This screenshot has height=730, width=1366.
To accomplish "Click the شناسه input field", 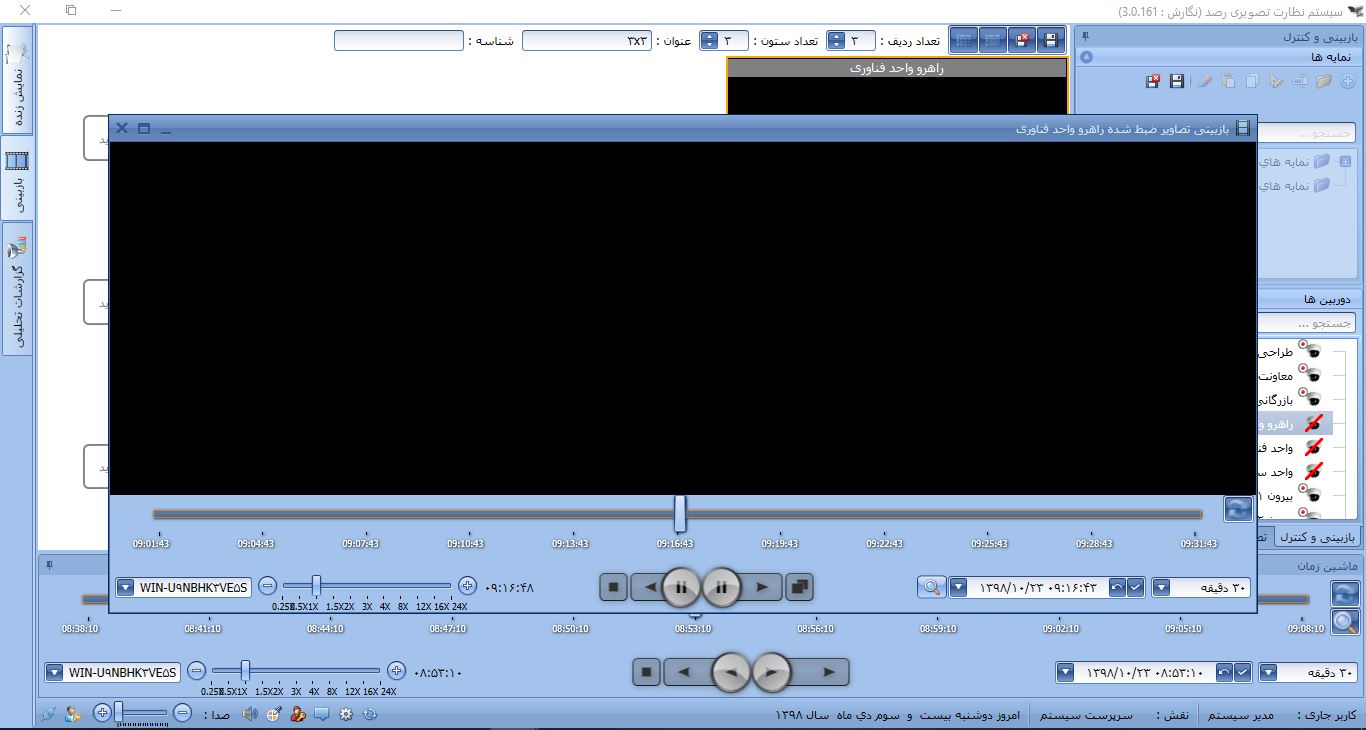I will (x=398, y=40).
